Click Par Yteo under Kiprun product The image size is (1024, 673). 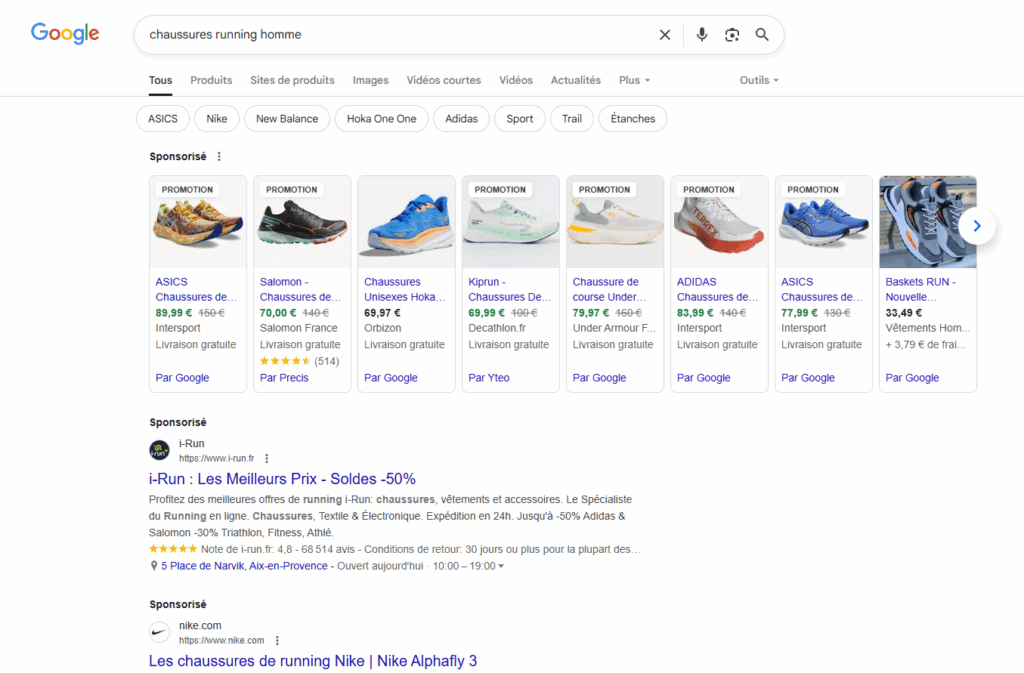(488, 378)
